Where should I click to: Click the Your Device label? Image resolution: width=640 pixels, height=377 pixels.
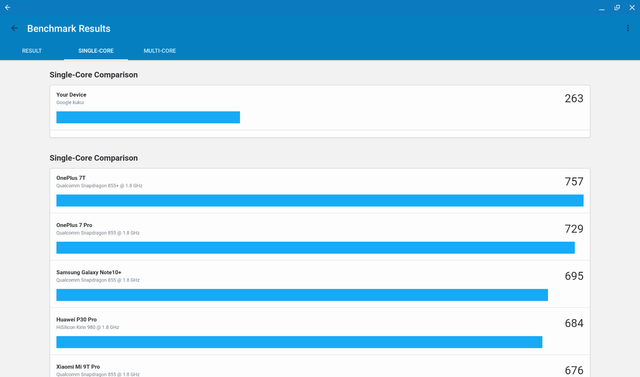click(71, 95)
